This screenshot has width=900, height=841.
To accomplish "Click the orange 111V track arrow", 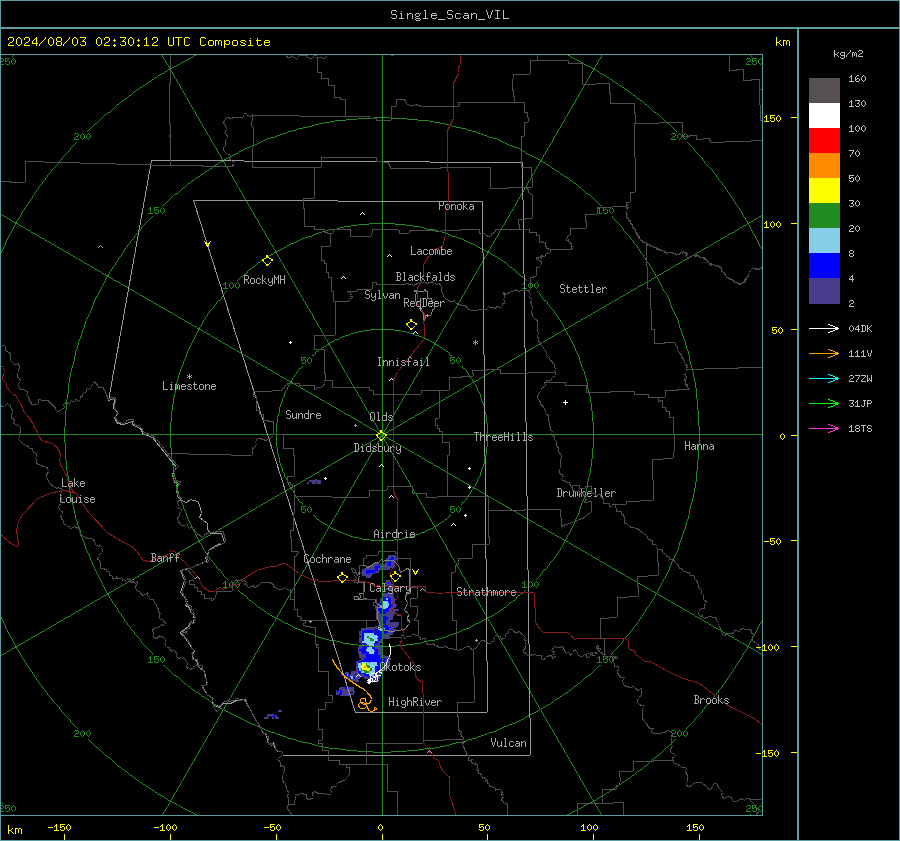I will point(824,354).
